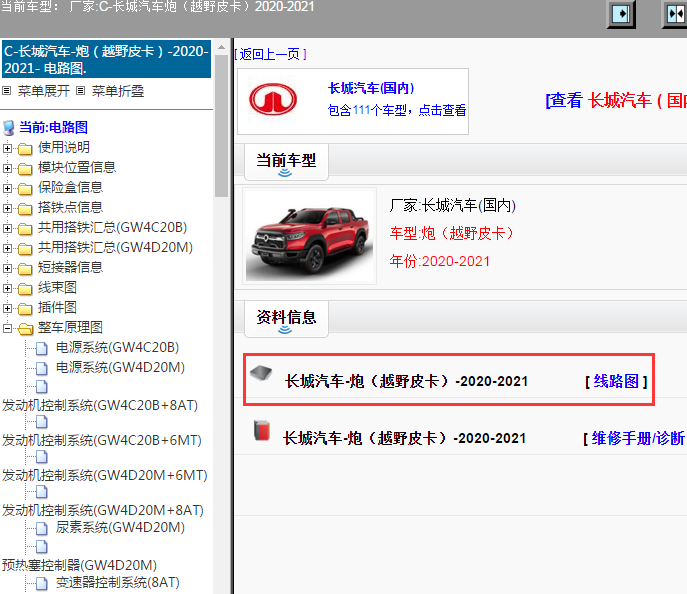Expand the 插件图 tree node

[x=7, y=308]
